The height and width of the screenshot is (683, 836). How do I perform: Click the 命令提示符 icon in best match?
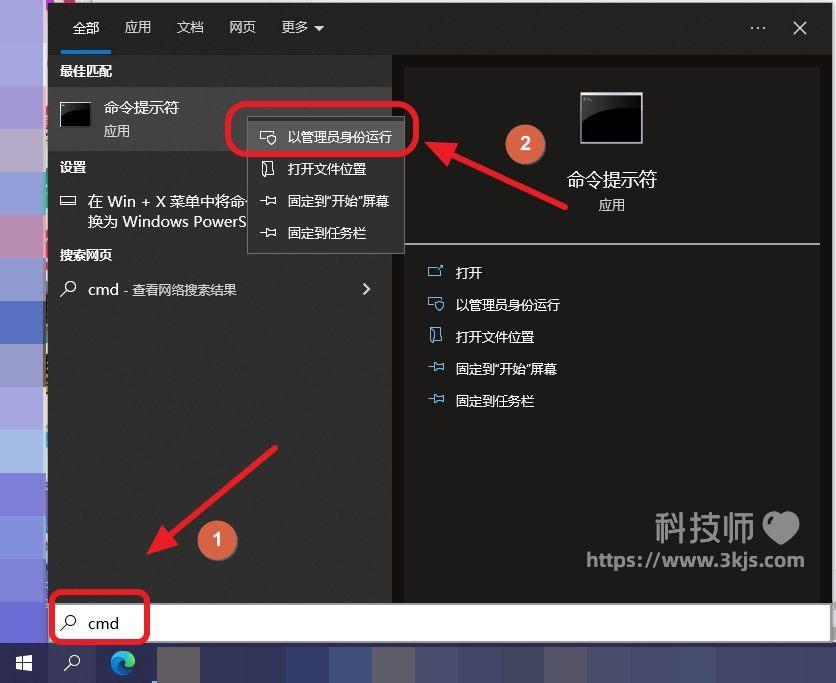(x=75, y=115)
